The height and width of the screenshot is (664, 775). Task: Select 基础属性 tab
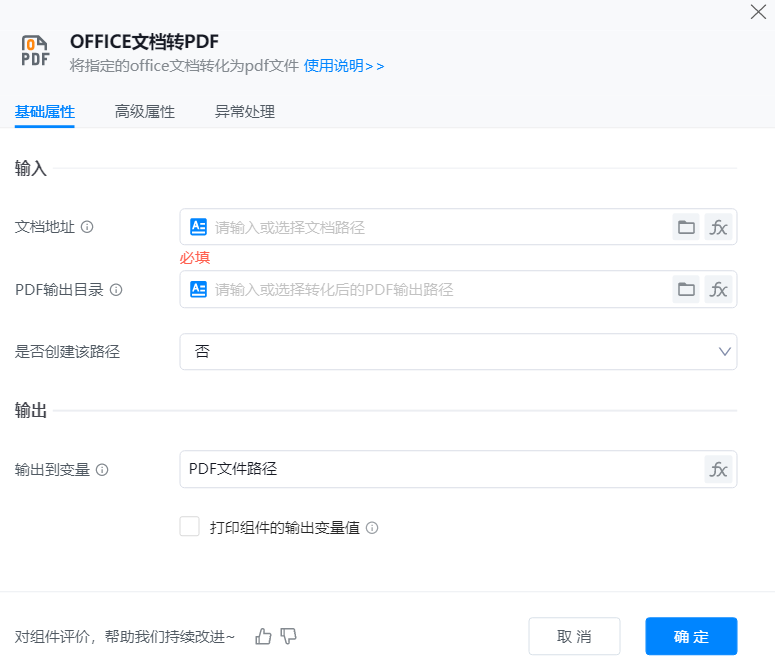45,112
